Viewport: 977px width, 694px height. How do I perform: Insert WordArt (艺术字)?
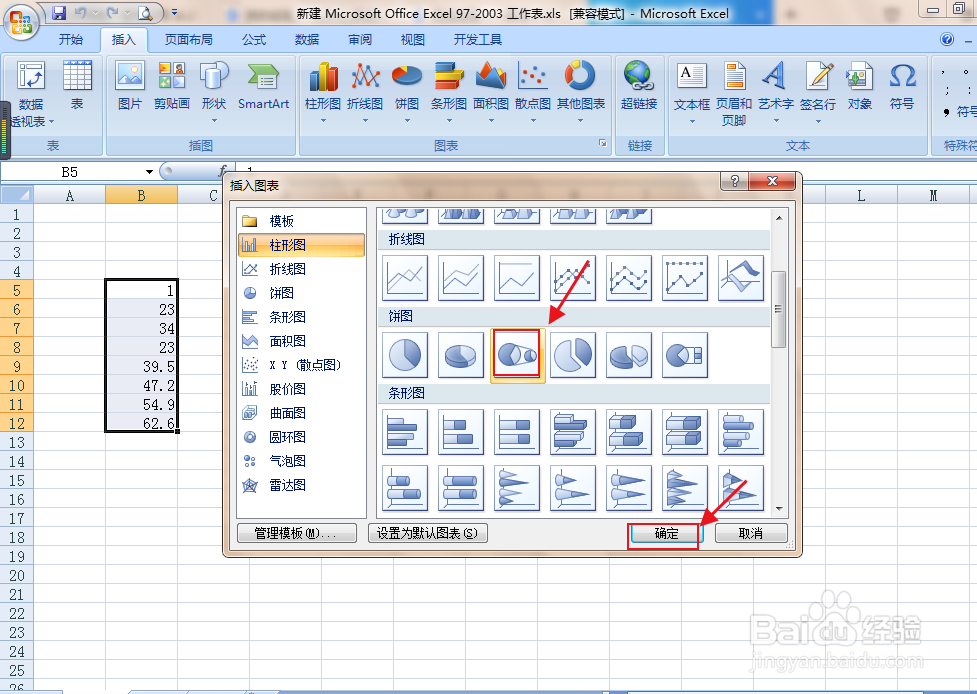(776, 92)
